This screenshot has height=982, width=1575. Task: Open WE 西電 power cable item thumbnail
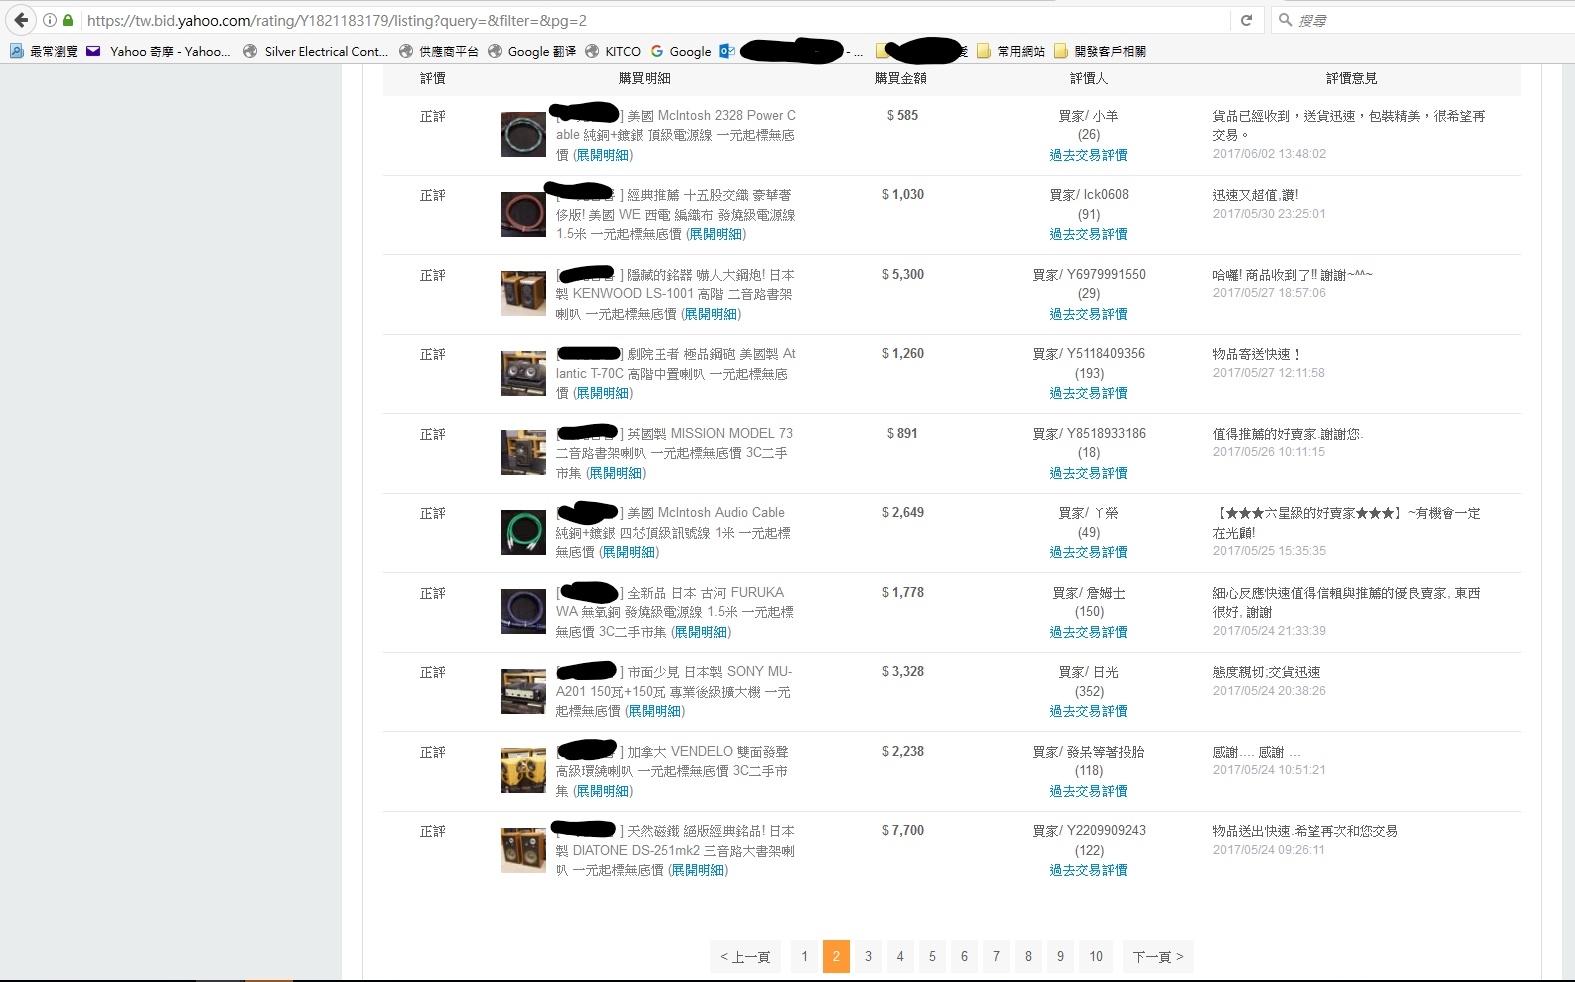coord(523,214)
